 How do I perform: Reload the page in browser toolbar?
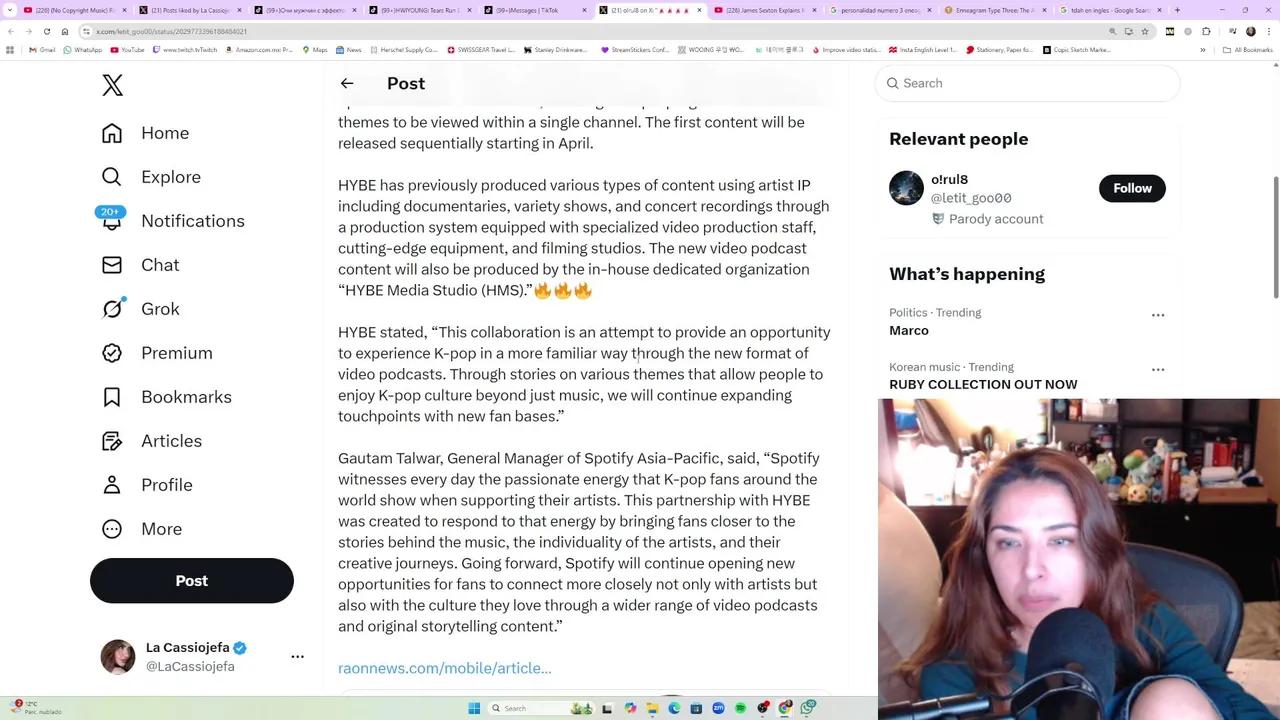[x=46, y=31]
